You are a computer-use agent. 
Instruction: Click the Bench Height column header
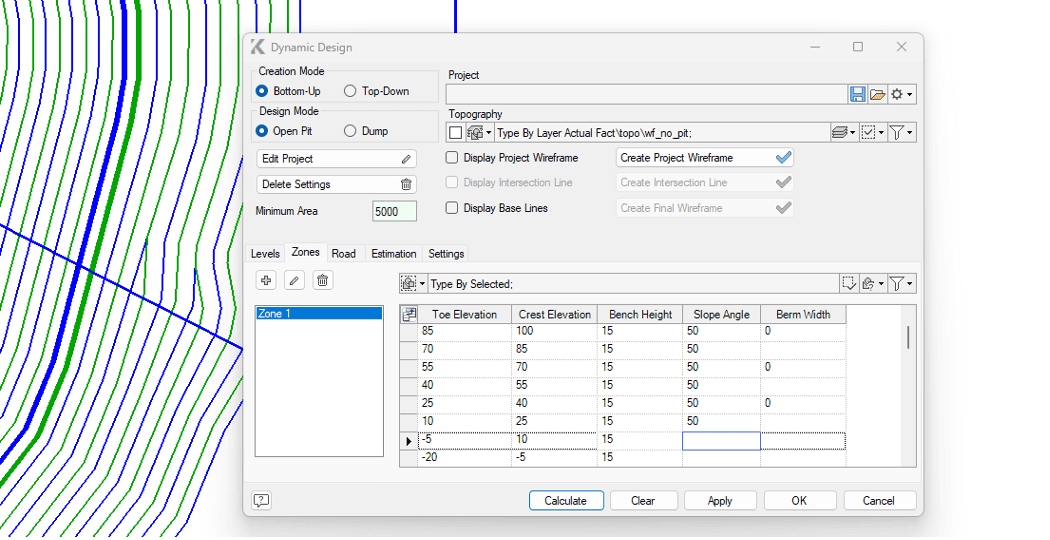coord(640,314)
